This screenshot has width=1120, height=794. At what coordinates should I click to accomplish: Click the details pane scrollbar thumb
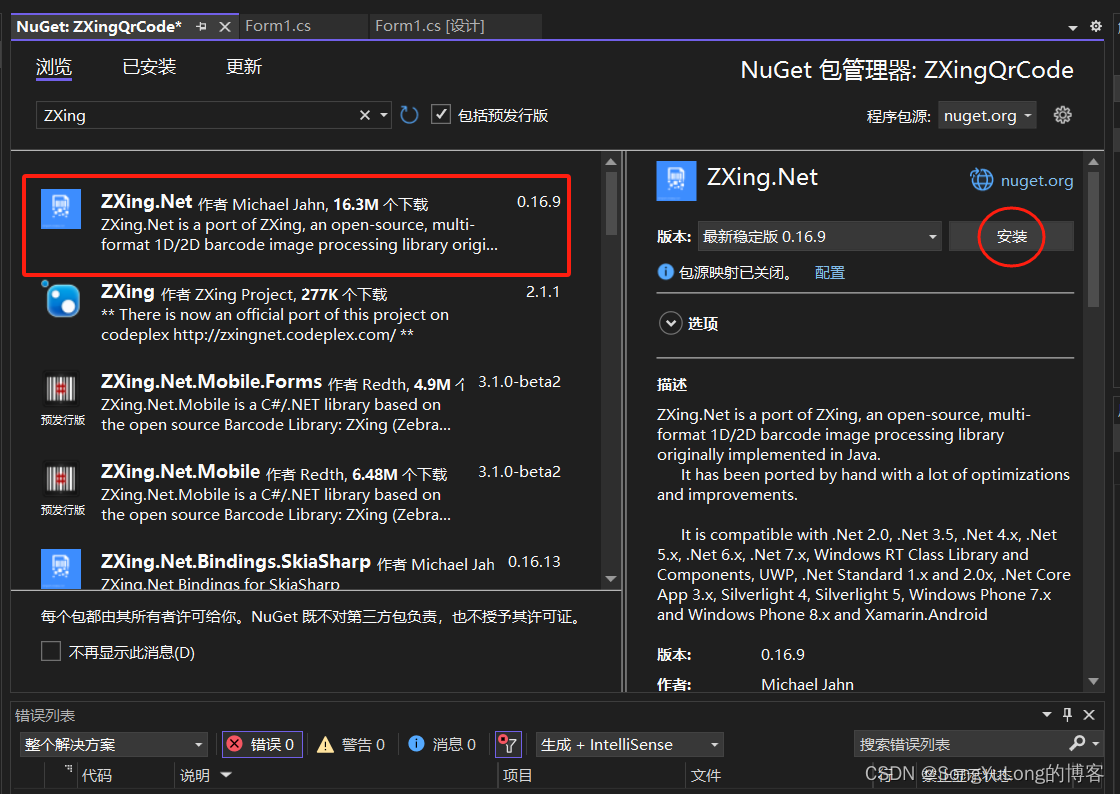[x=1094, y=238]
